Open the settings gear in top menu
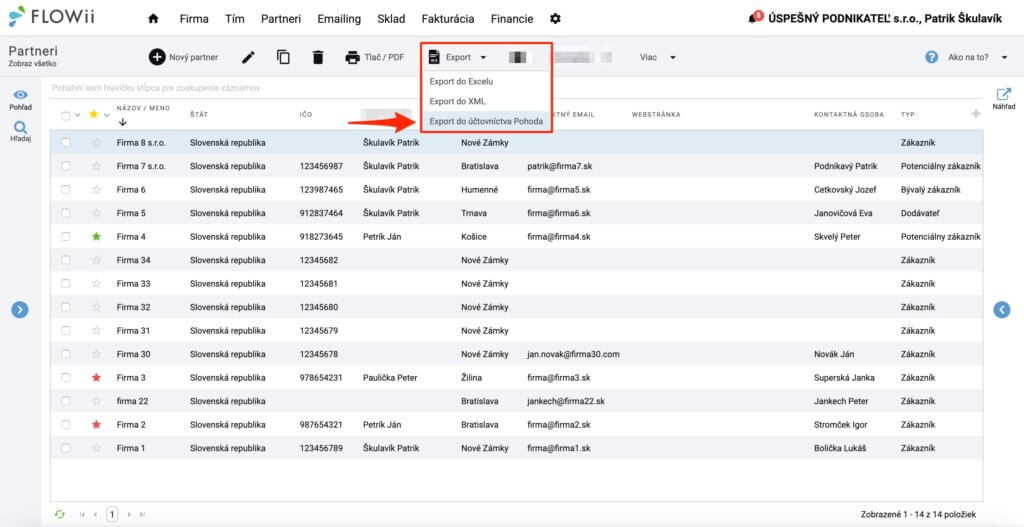Viewport: 1024px width, 527px height. [x=555, y=19]
